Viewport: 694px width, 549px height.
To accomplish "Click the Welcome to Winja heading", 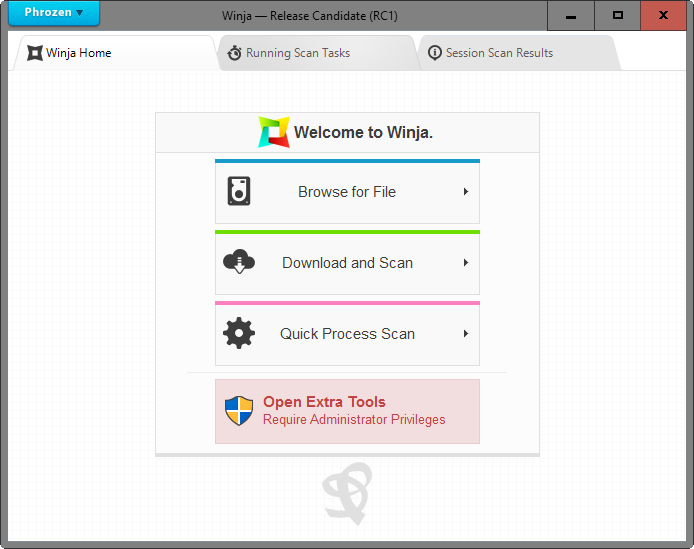I will tap(363, 132).
